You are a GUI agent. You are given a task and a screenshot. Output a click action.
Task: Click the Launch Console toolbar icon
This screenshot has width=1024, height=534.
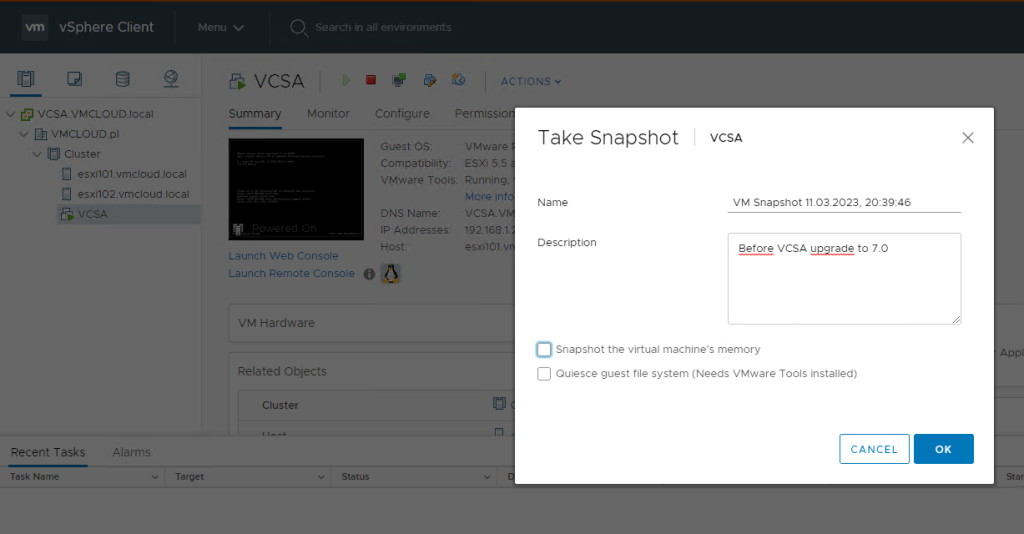click(x=399, y=80)
